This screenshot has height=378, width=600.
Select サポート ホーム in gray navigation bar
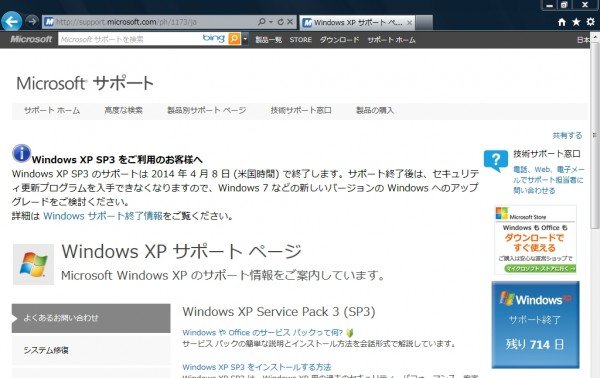(52, 111)
